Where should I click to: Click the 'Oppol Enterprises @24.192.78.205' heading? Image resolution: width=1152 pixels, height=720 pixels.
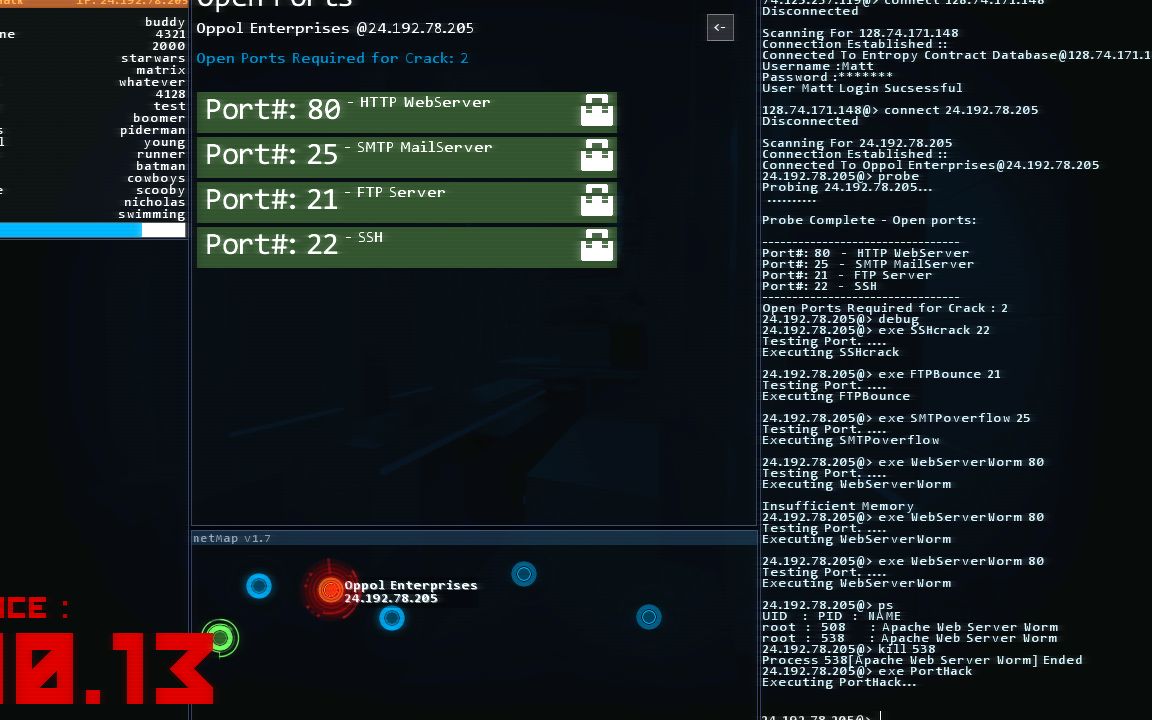(x=335, y=29)
